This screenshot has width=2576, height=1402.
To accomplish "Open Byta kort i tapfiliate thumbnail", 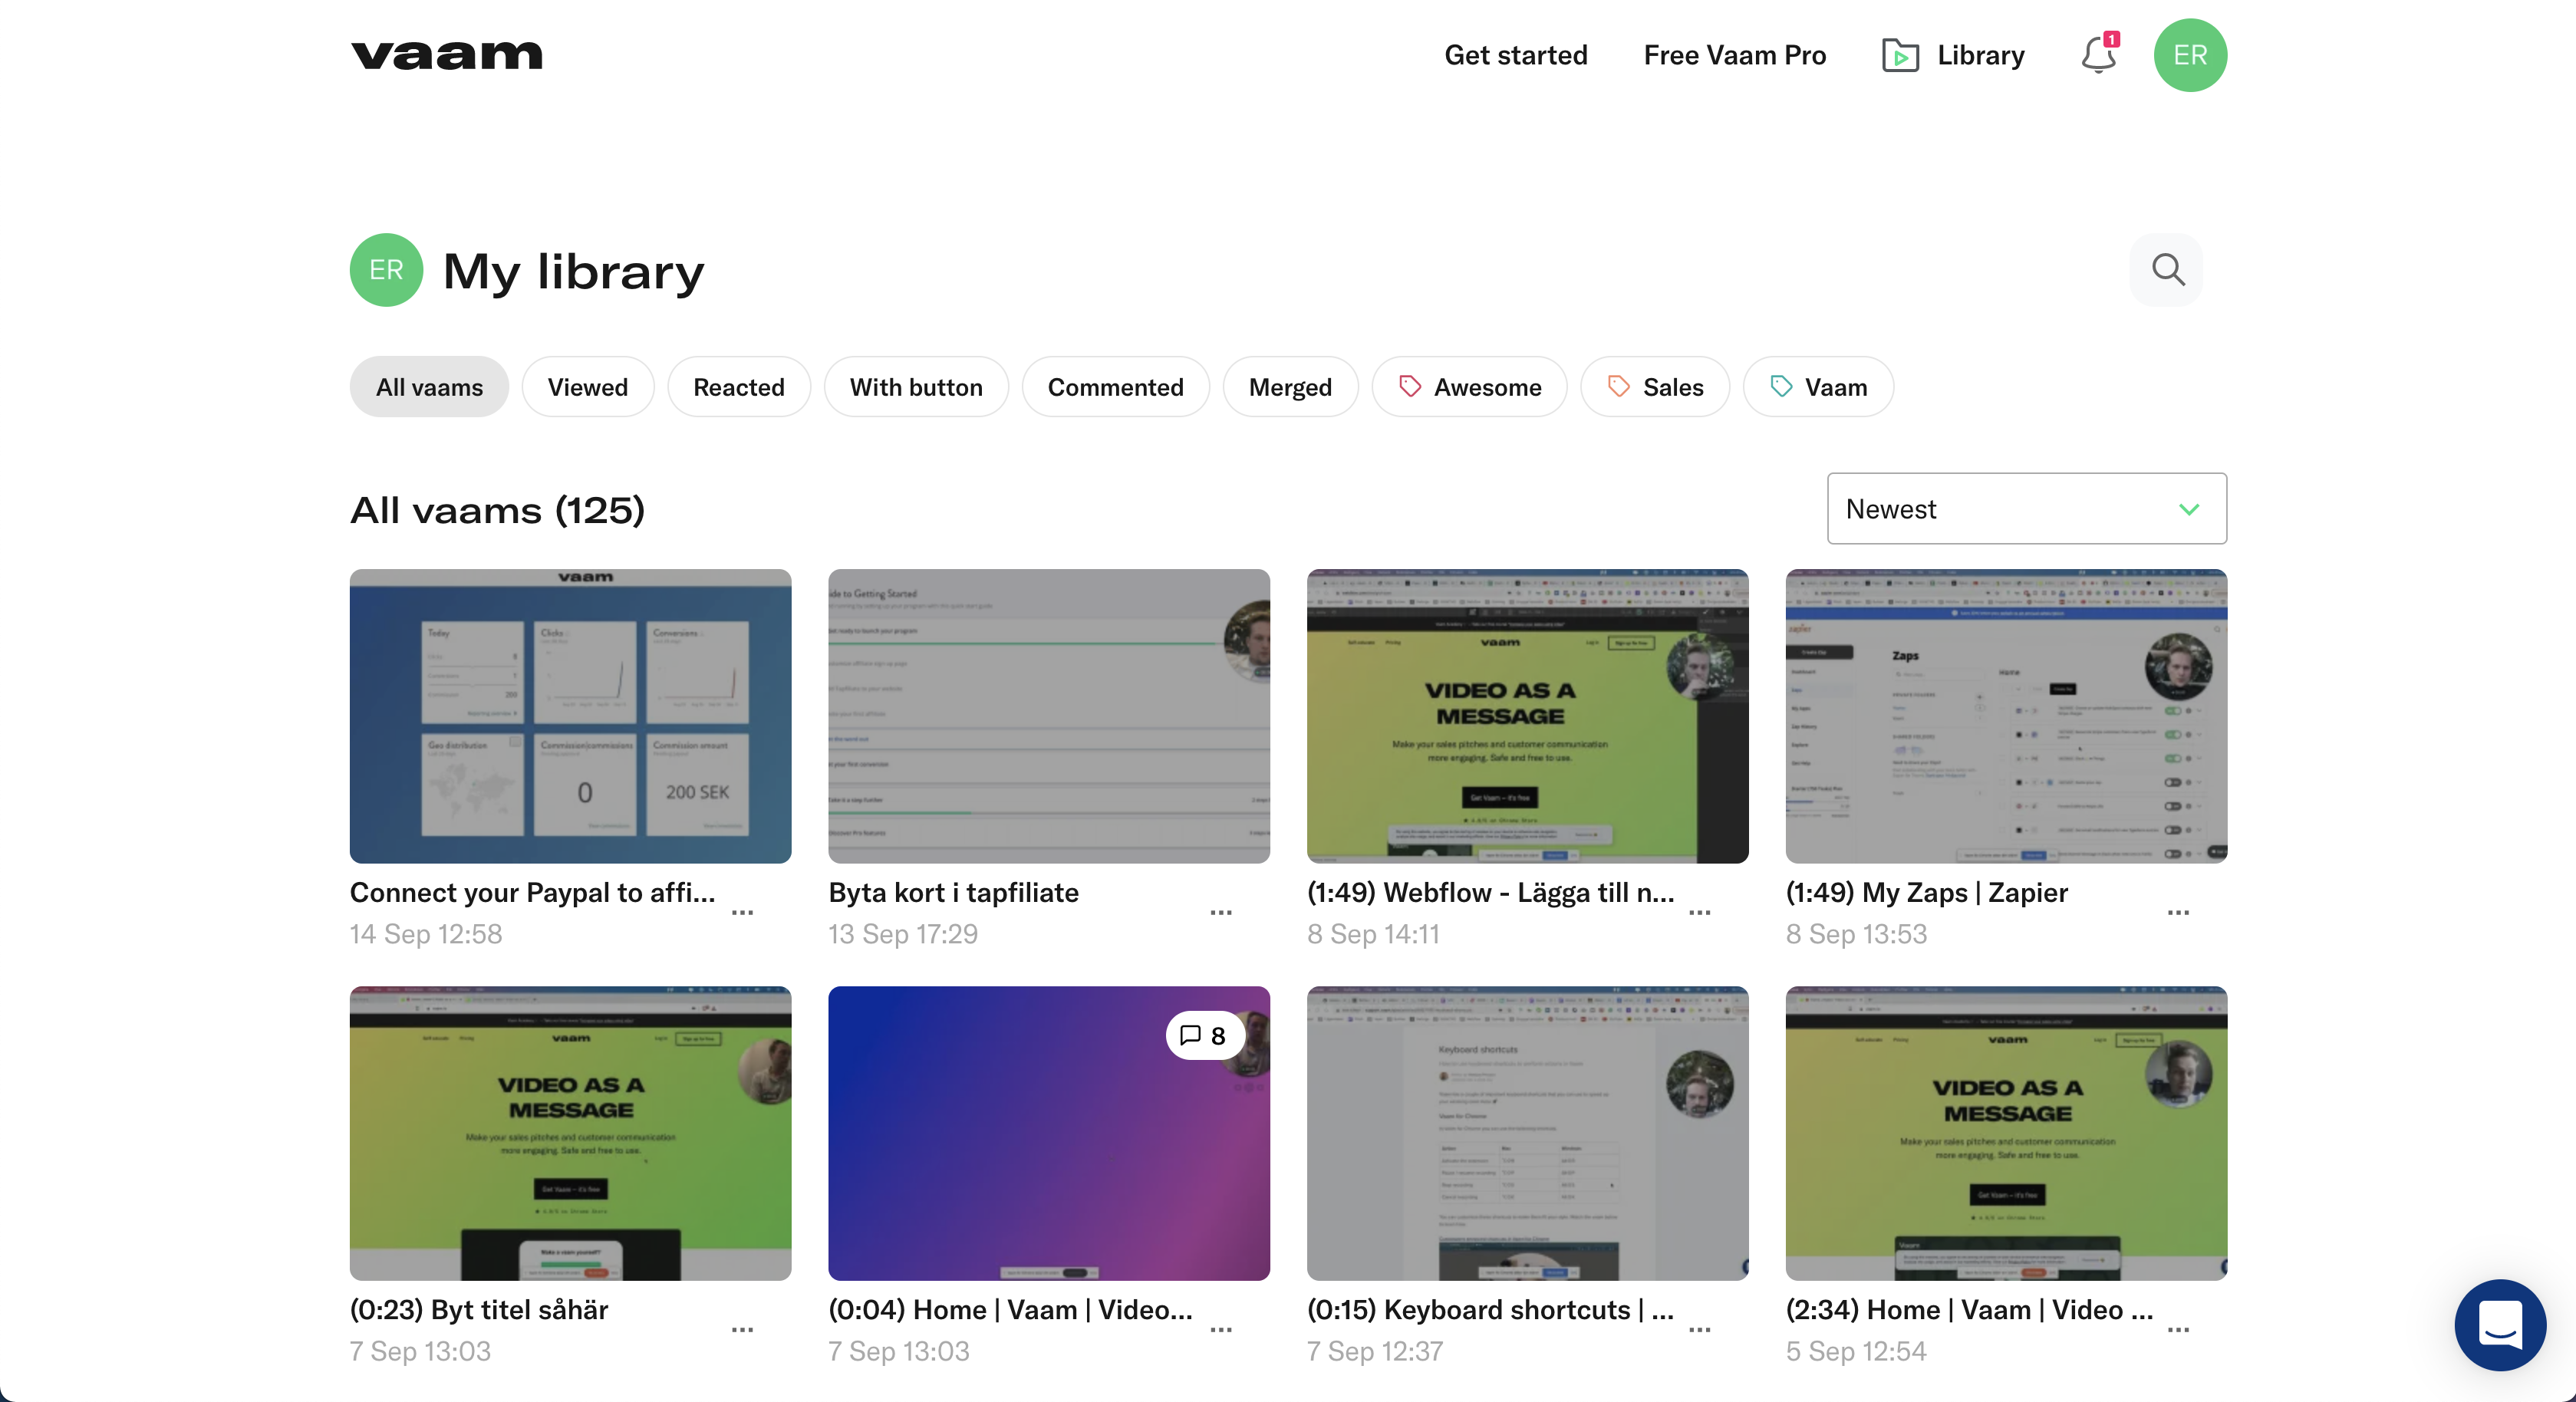I will [1049, 716].
